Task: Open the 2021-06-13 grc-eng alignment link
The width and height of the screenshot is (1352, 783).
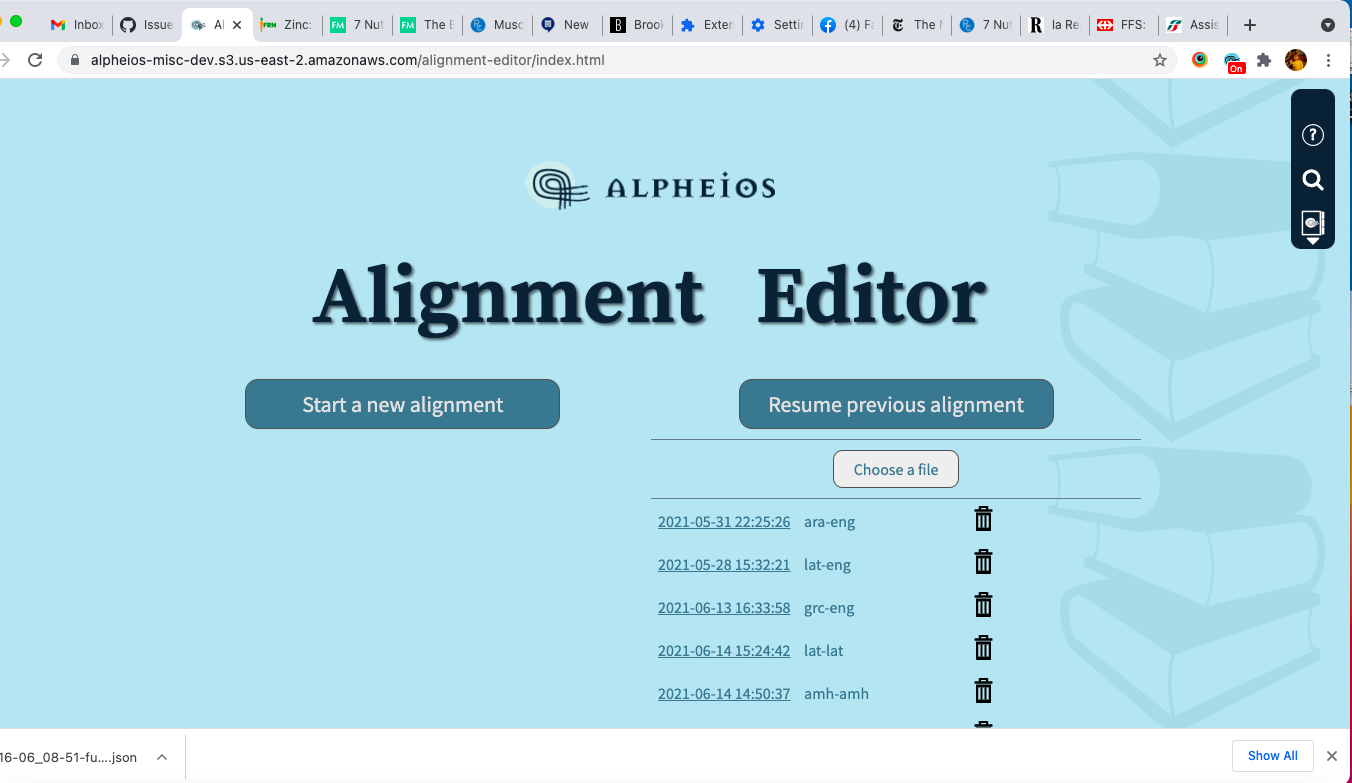Action: 724,607
